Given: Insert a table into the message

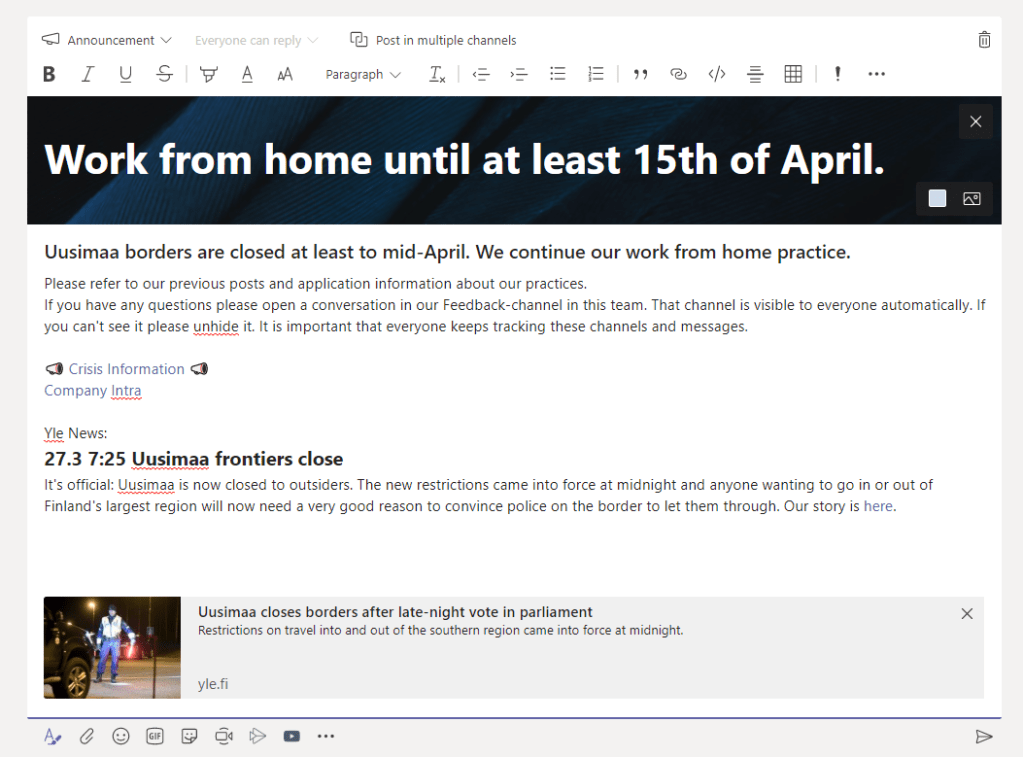Looking at the screenshot, I should (x=793, y=74).
